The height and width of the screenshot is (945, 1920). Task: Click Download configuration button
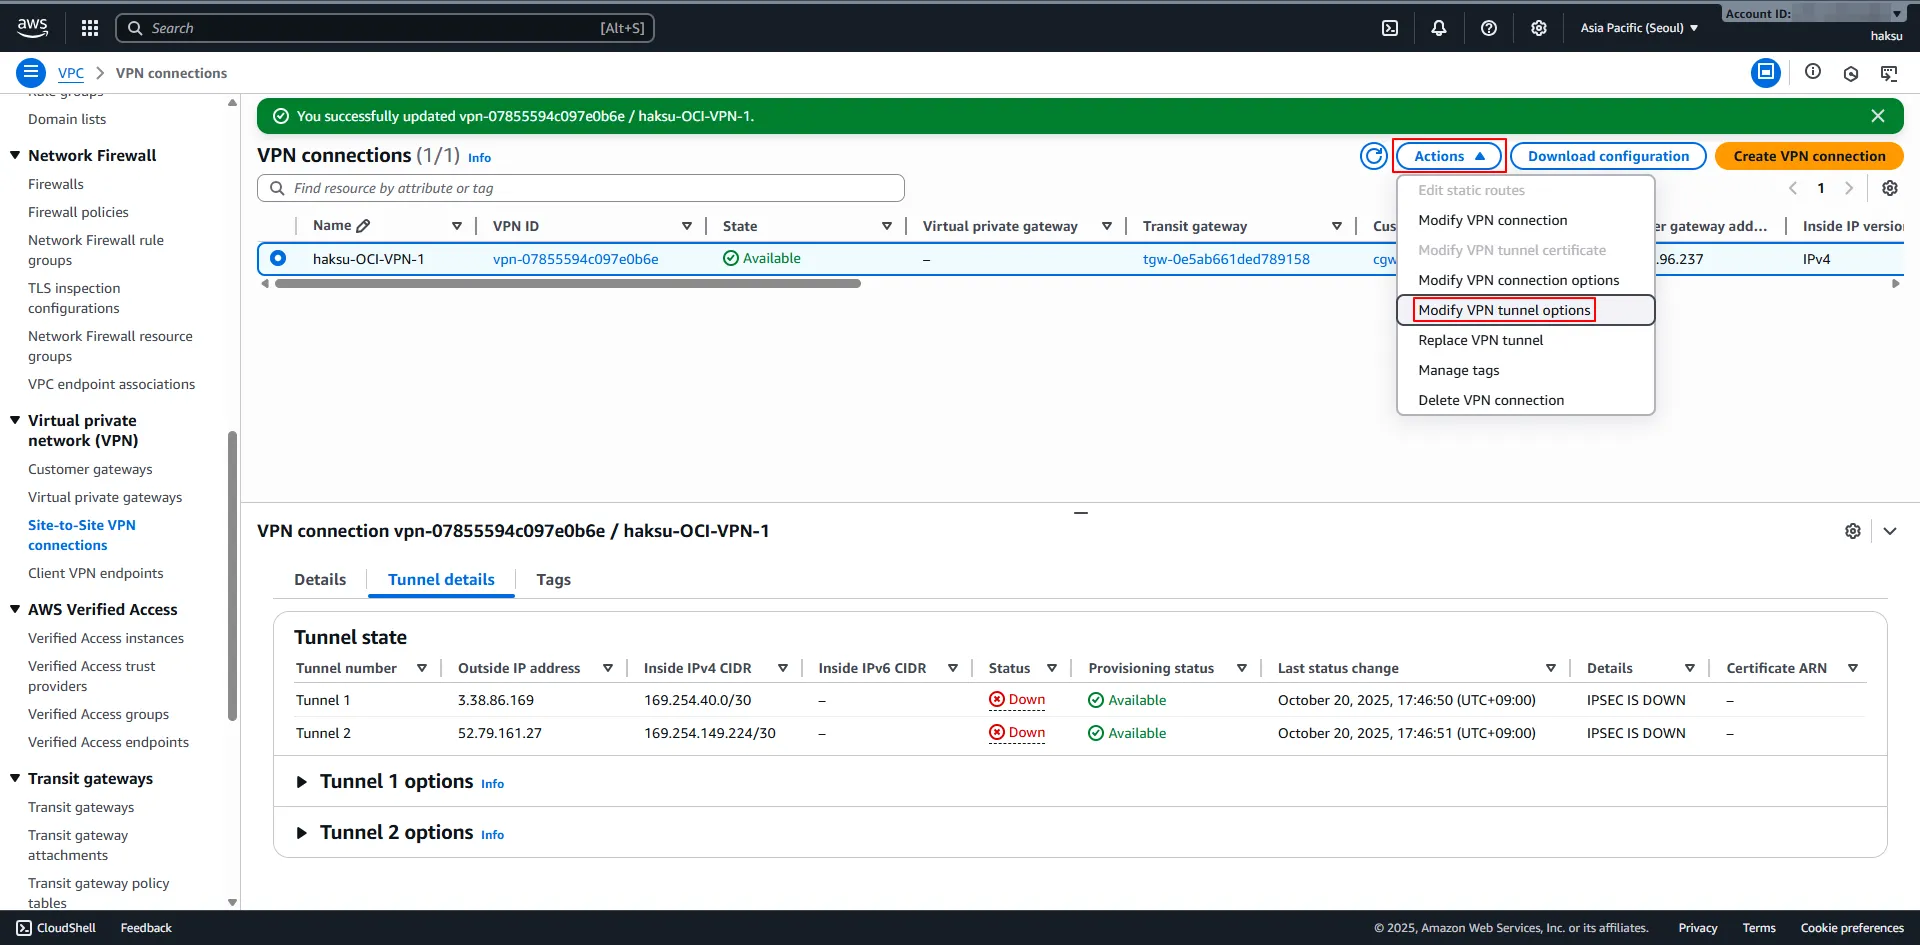(x=1608, y=156)
